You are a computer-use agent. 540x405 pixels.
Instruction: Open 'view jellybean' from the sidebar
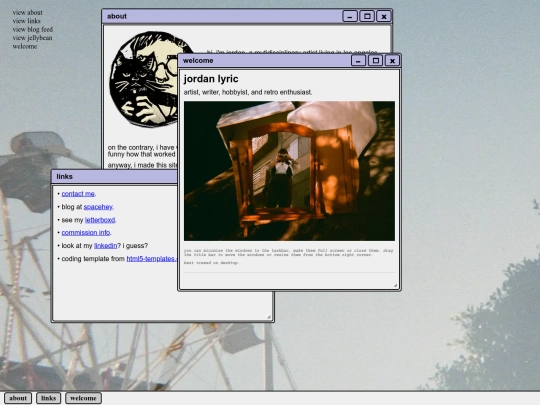pos(32,38)
